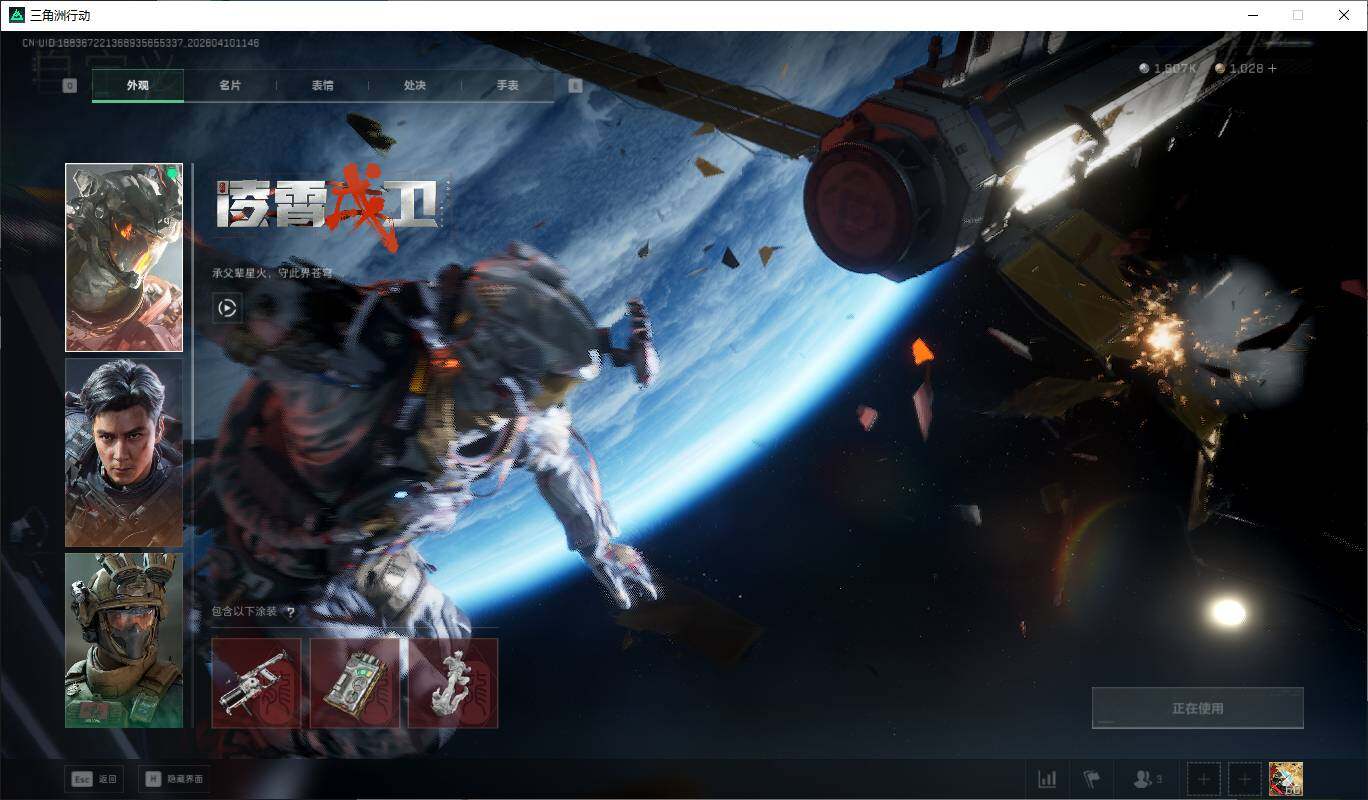Open the bar chart statistics icon

click(x=1047, y=779)
